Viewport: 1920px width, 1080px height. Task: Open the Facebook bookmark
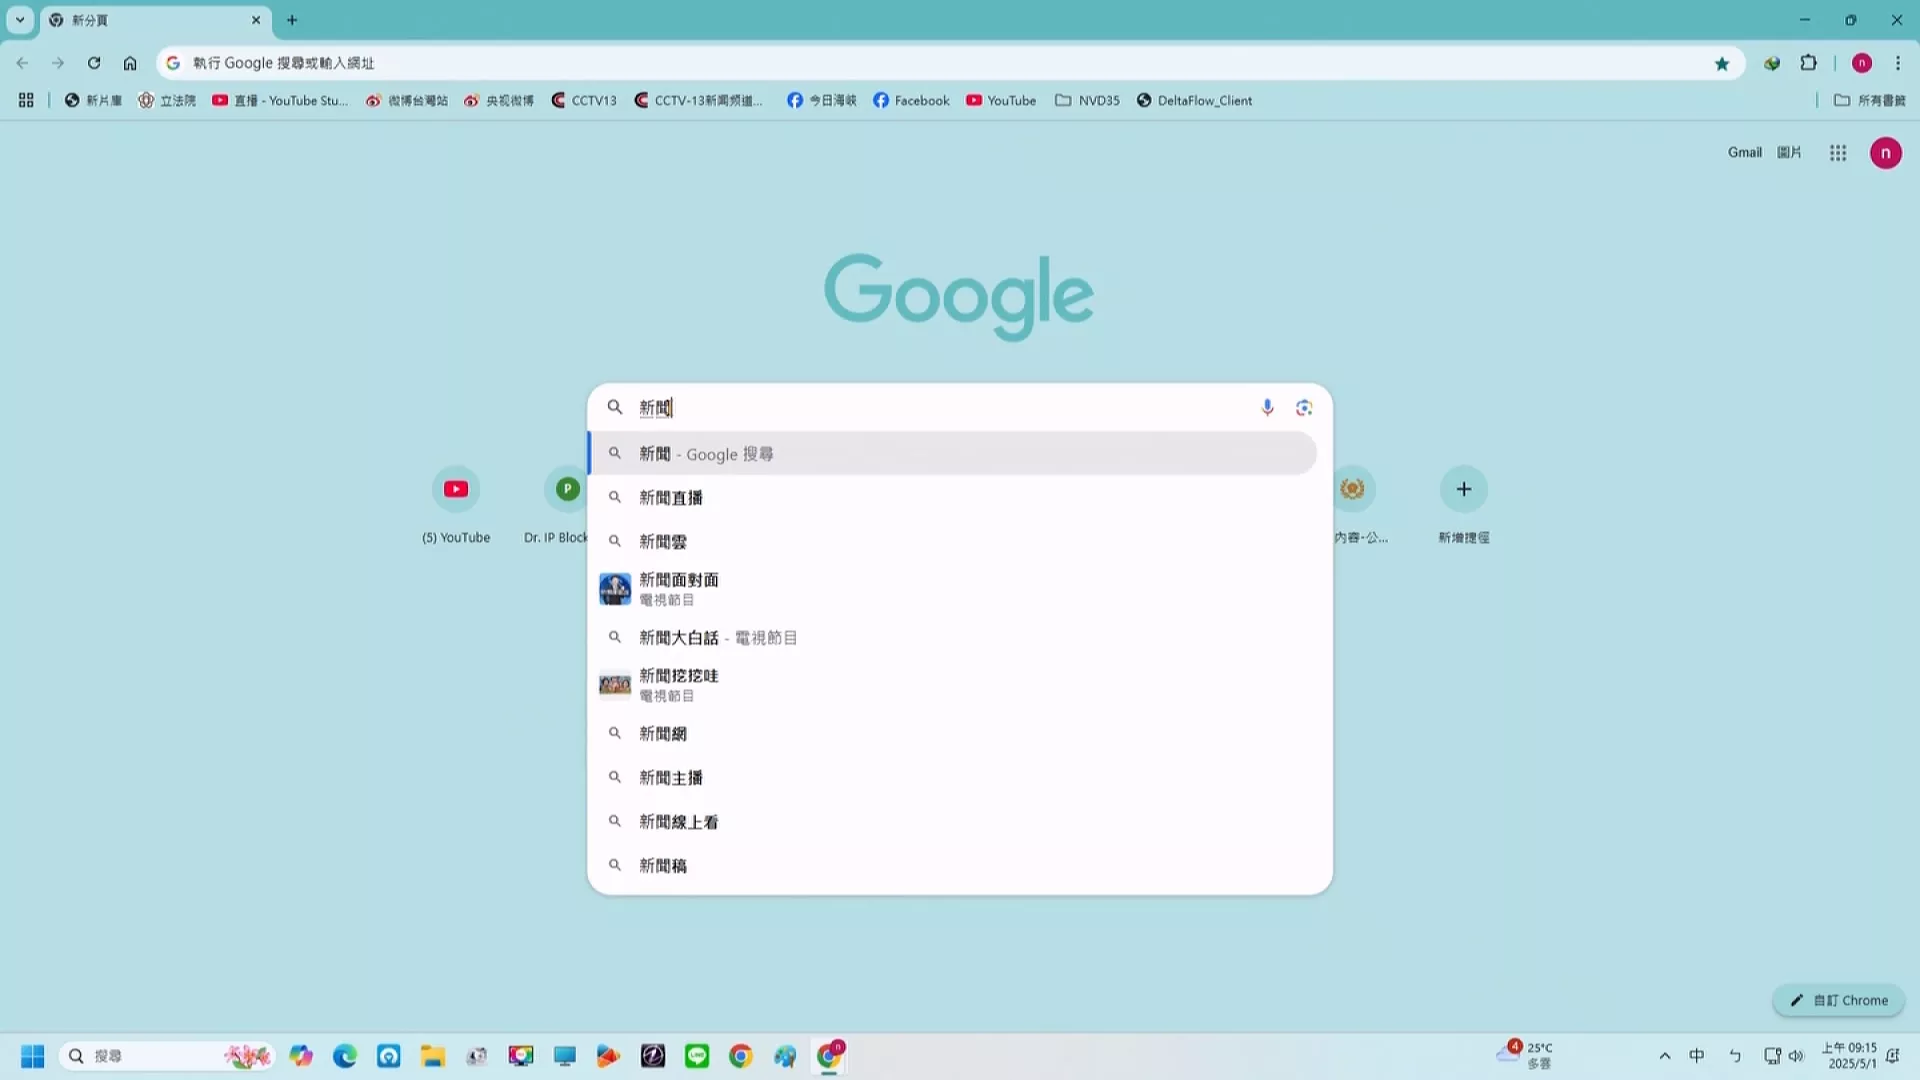point(911,100)
